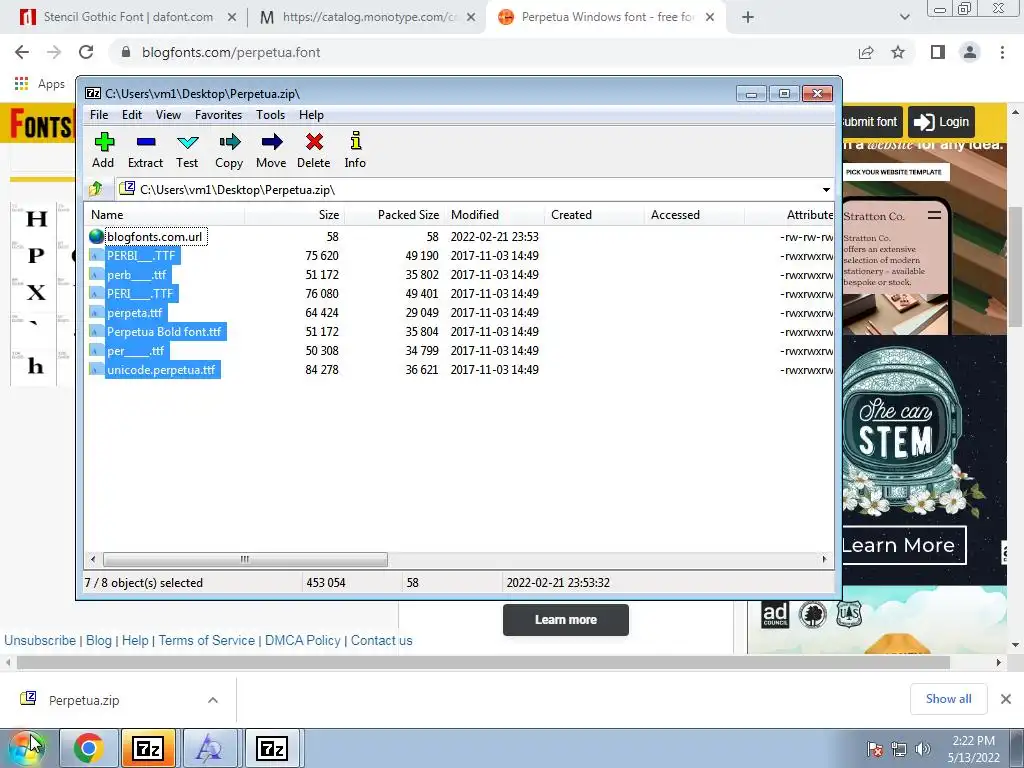
Task: Select the per_____.ttf file
Action: click(135, 351)
